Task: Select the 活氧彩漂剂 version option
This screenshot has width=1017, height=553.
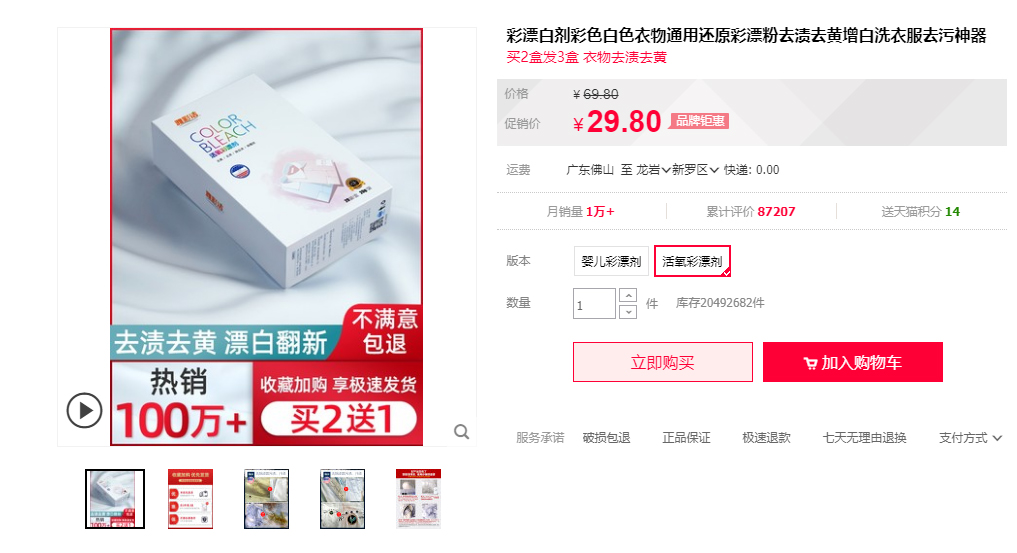Action: [x=692, y=261]
